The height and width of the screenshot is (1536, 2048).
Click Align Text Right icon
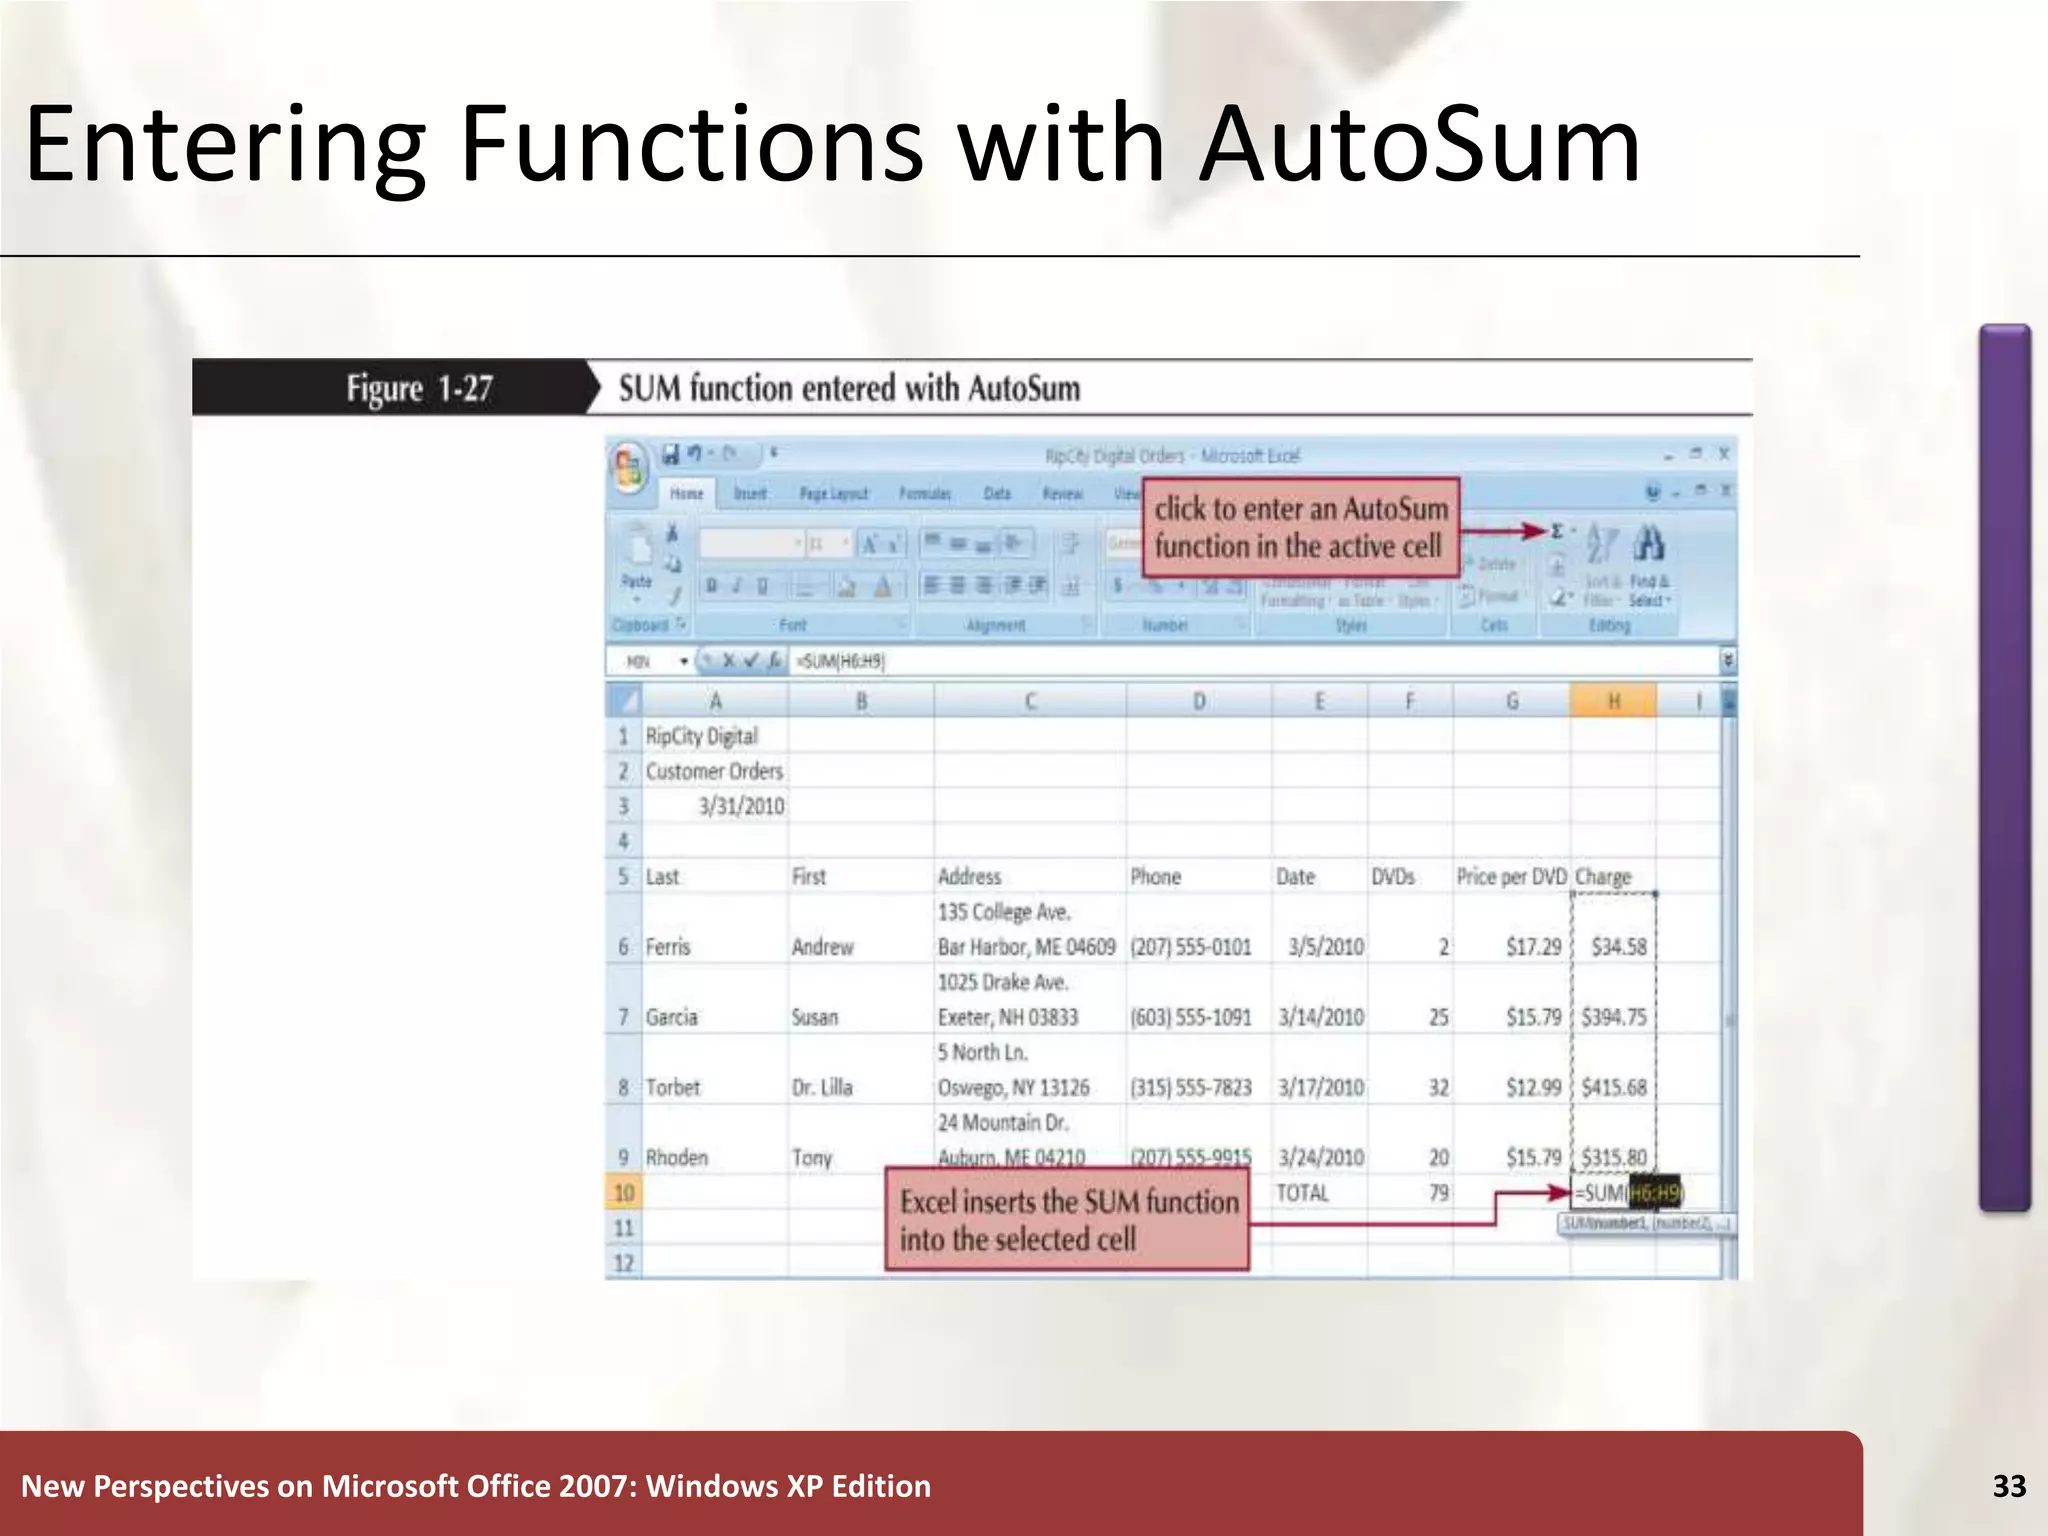pyautogui.click(x=984, y=585)
